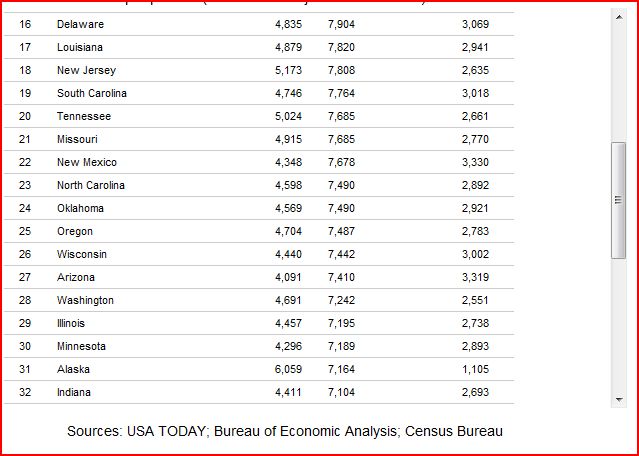Click the rank number 27 for Arizona
This screenshot has width=639, height=456.
pyautogui.click(x=25, y=277)
